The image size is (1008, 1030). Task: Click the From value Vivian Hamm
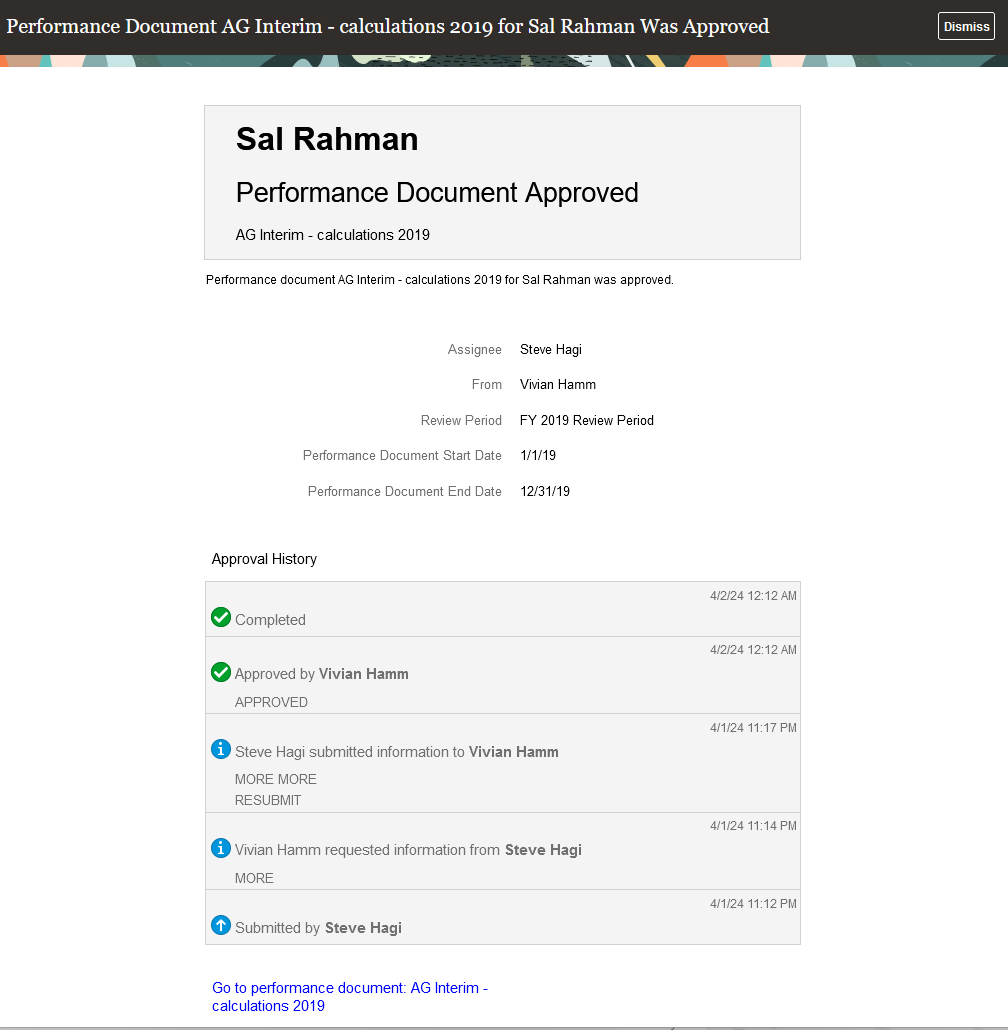pos(558,384)
